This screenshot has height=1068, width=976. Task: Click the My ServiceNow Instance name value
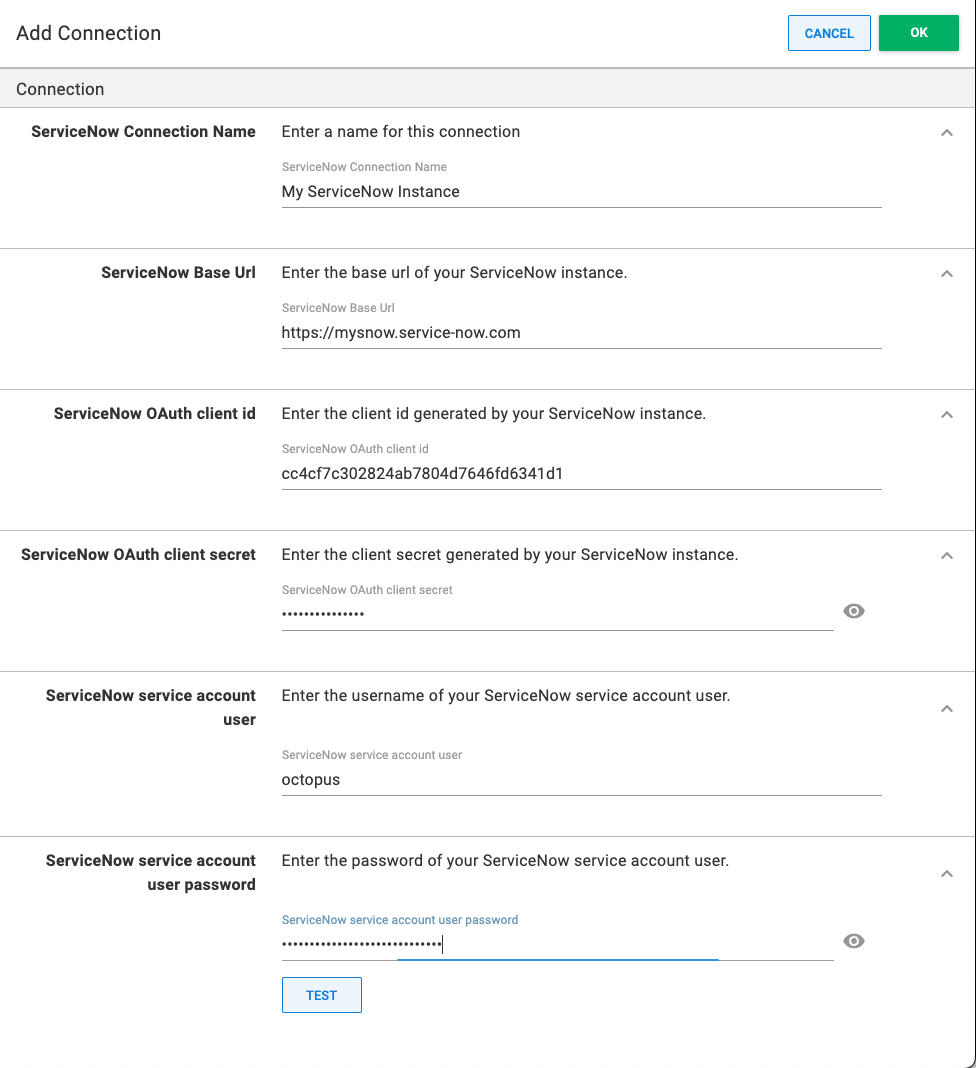372,191
